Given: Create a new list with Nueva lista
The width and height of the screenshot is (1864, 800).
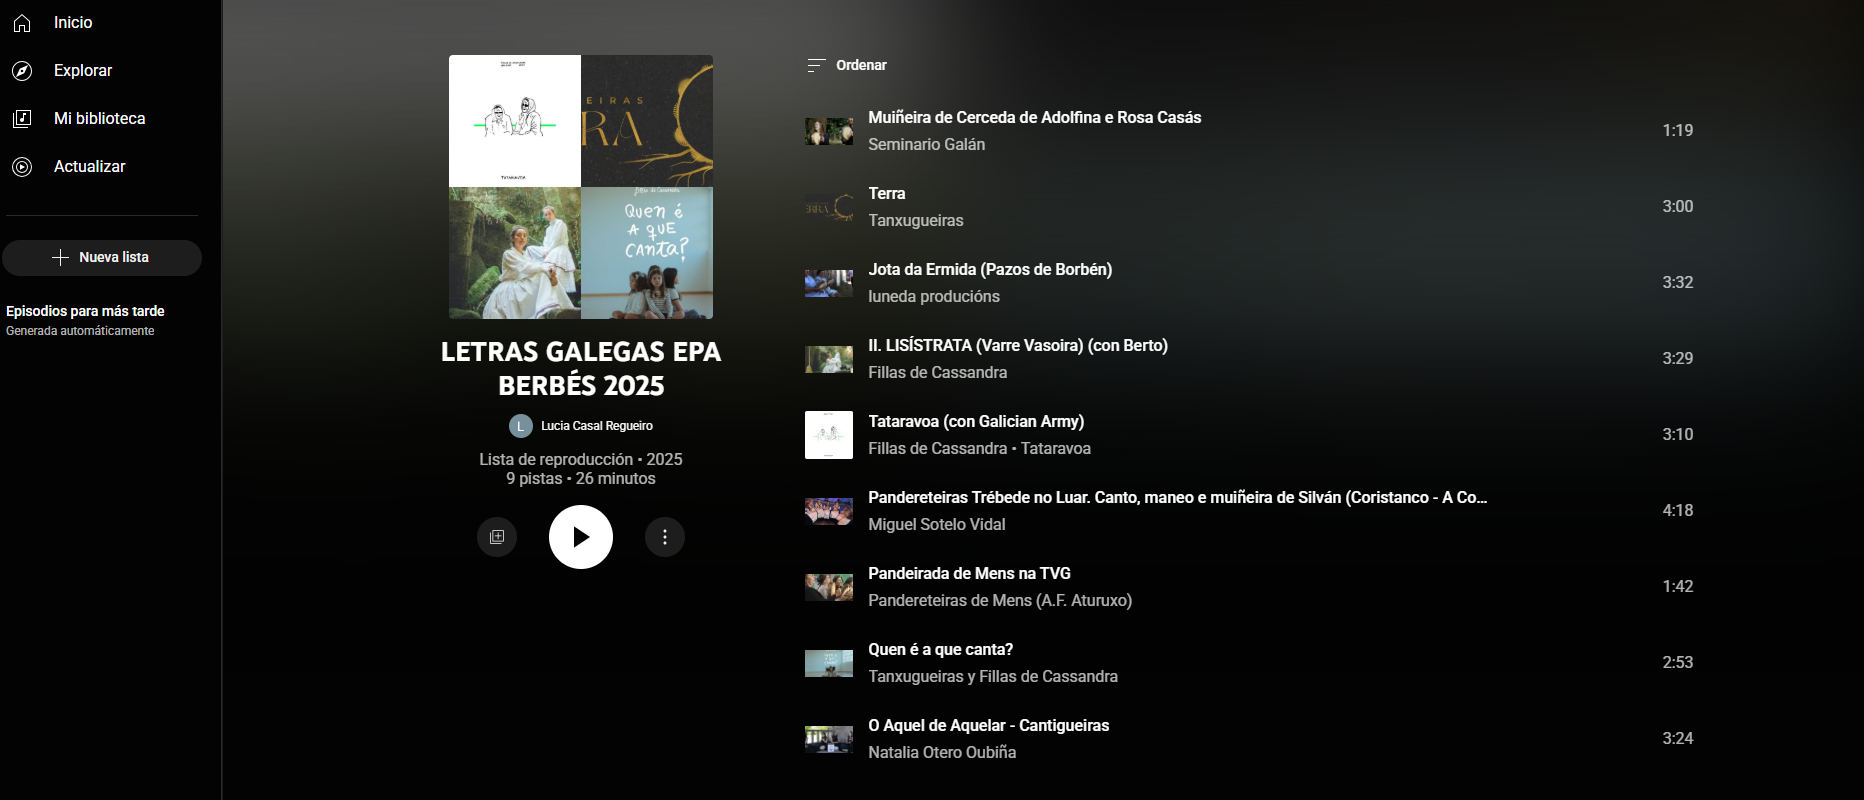Looking at the screenshot, I should pos(102,258).
